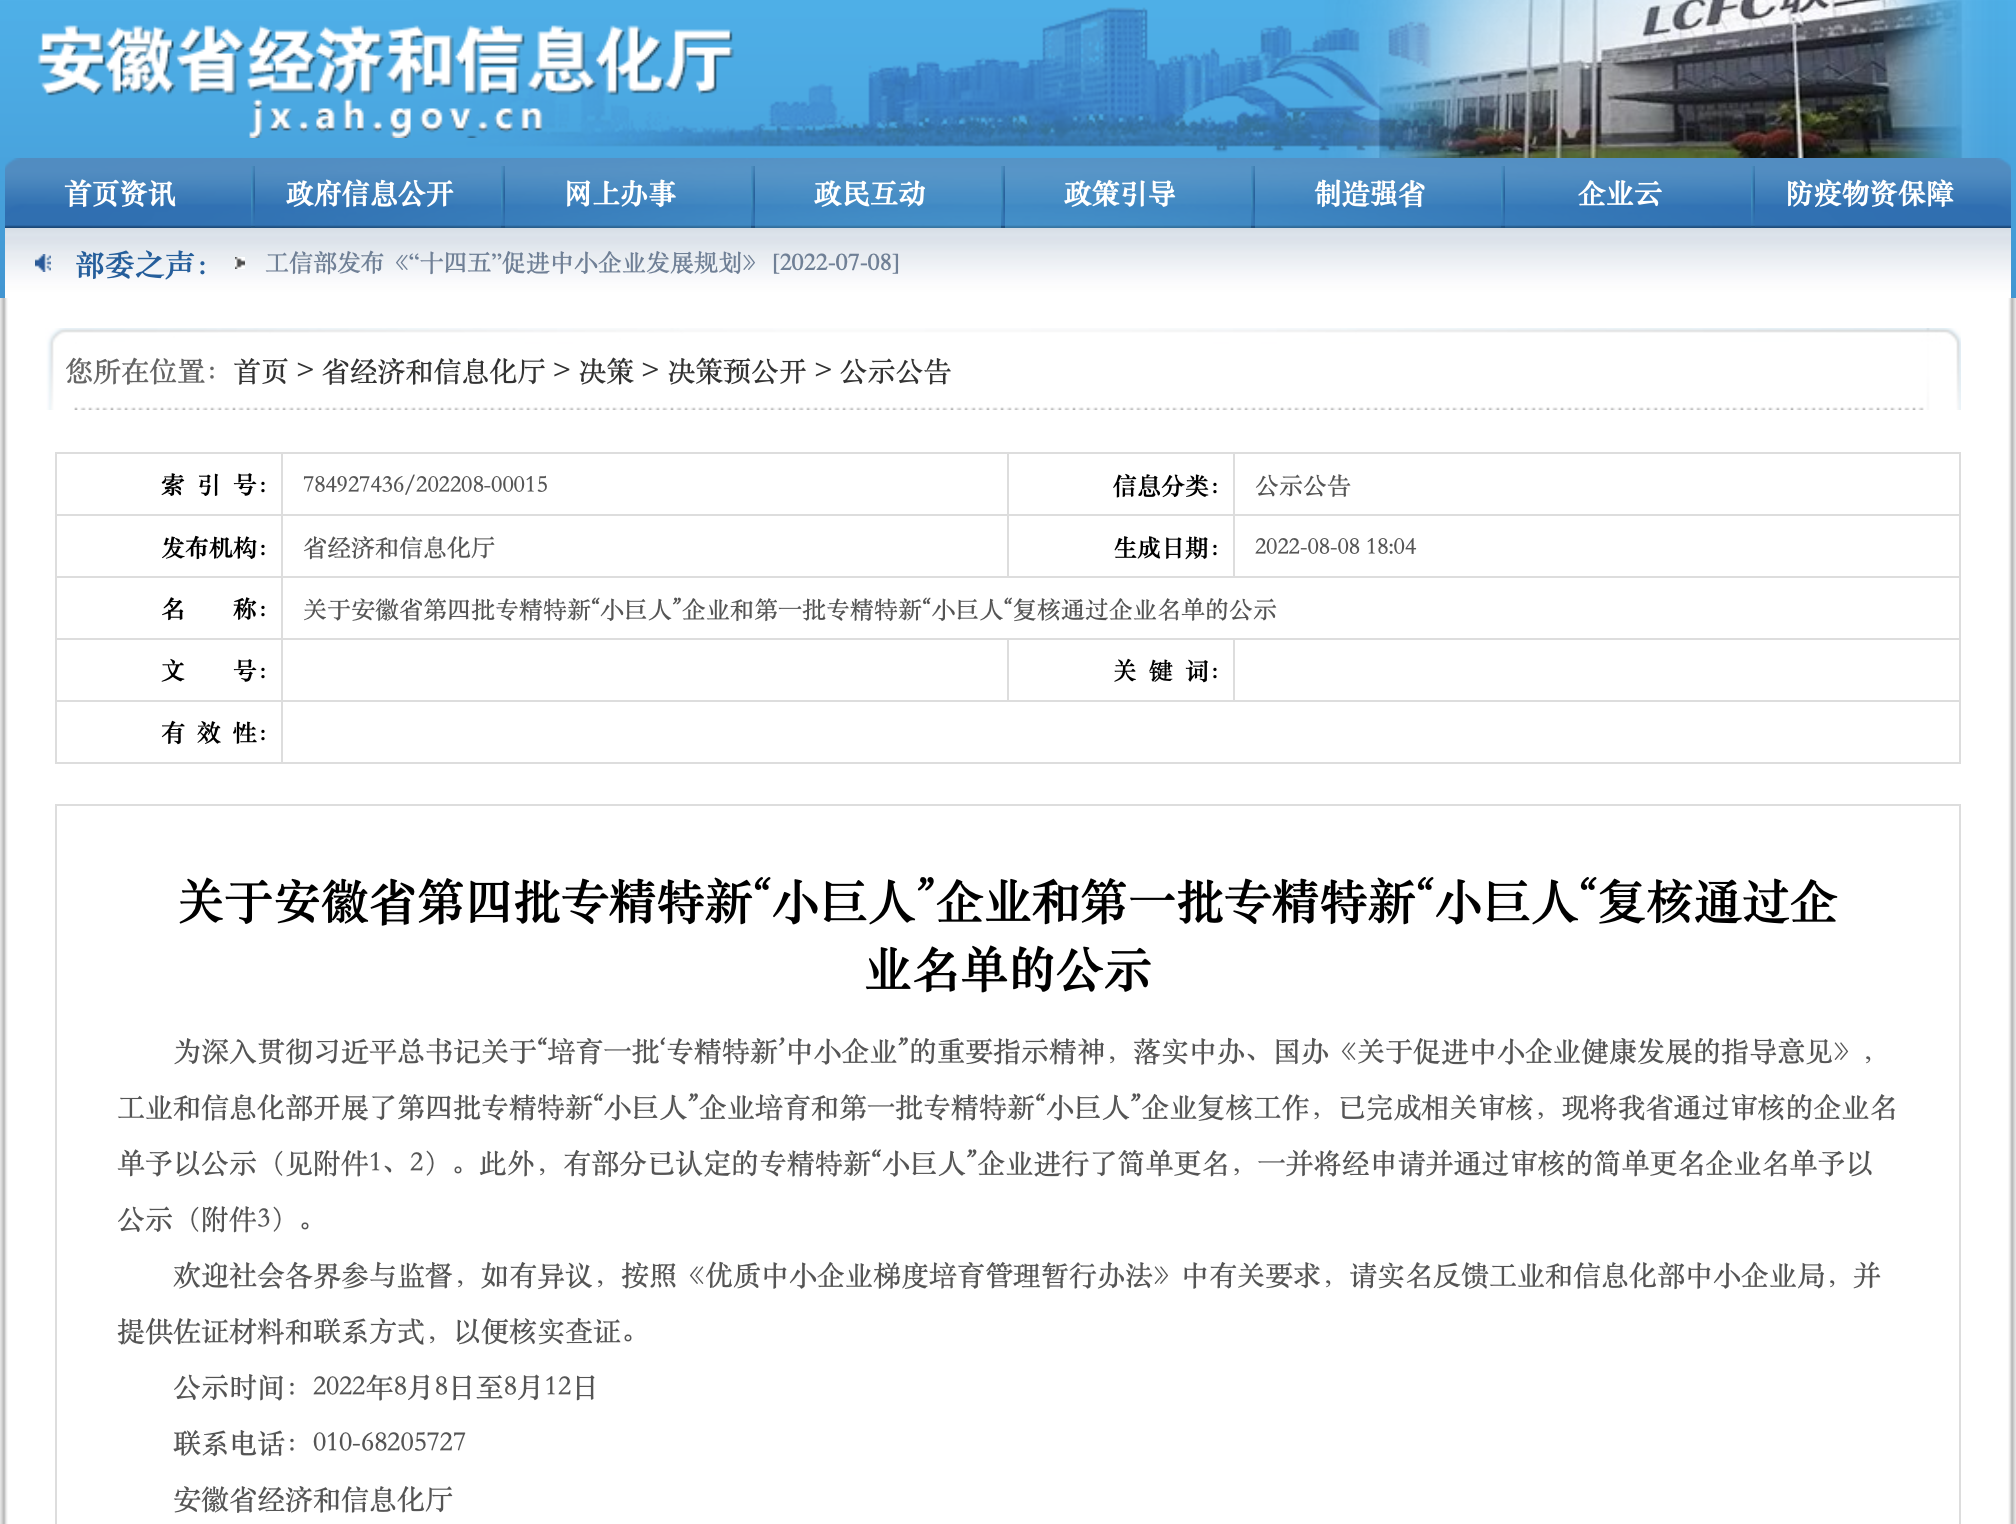The image size is (2016, 1524).
Task: Go to 政民互动 section
Action: click(869, 194)
